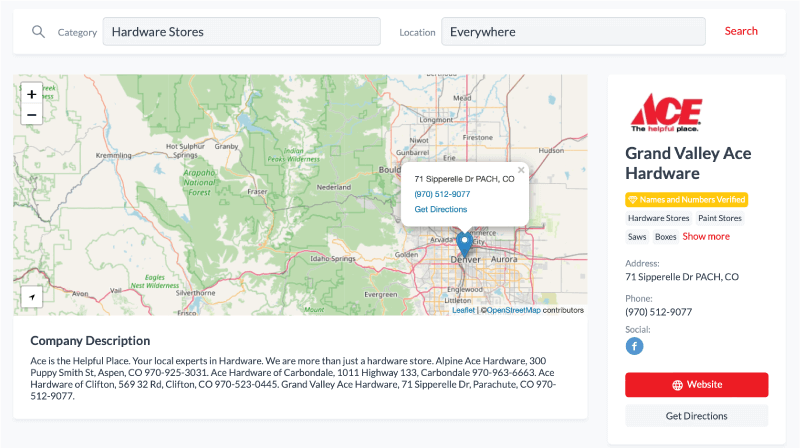Click the blue map location pin

(464, 243)
